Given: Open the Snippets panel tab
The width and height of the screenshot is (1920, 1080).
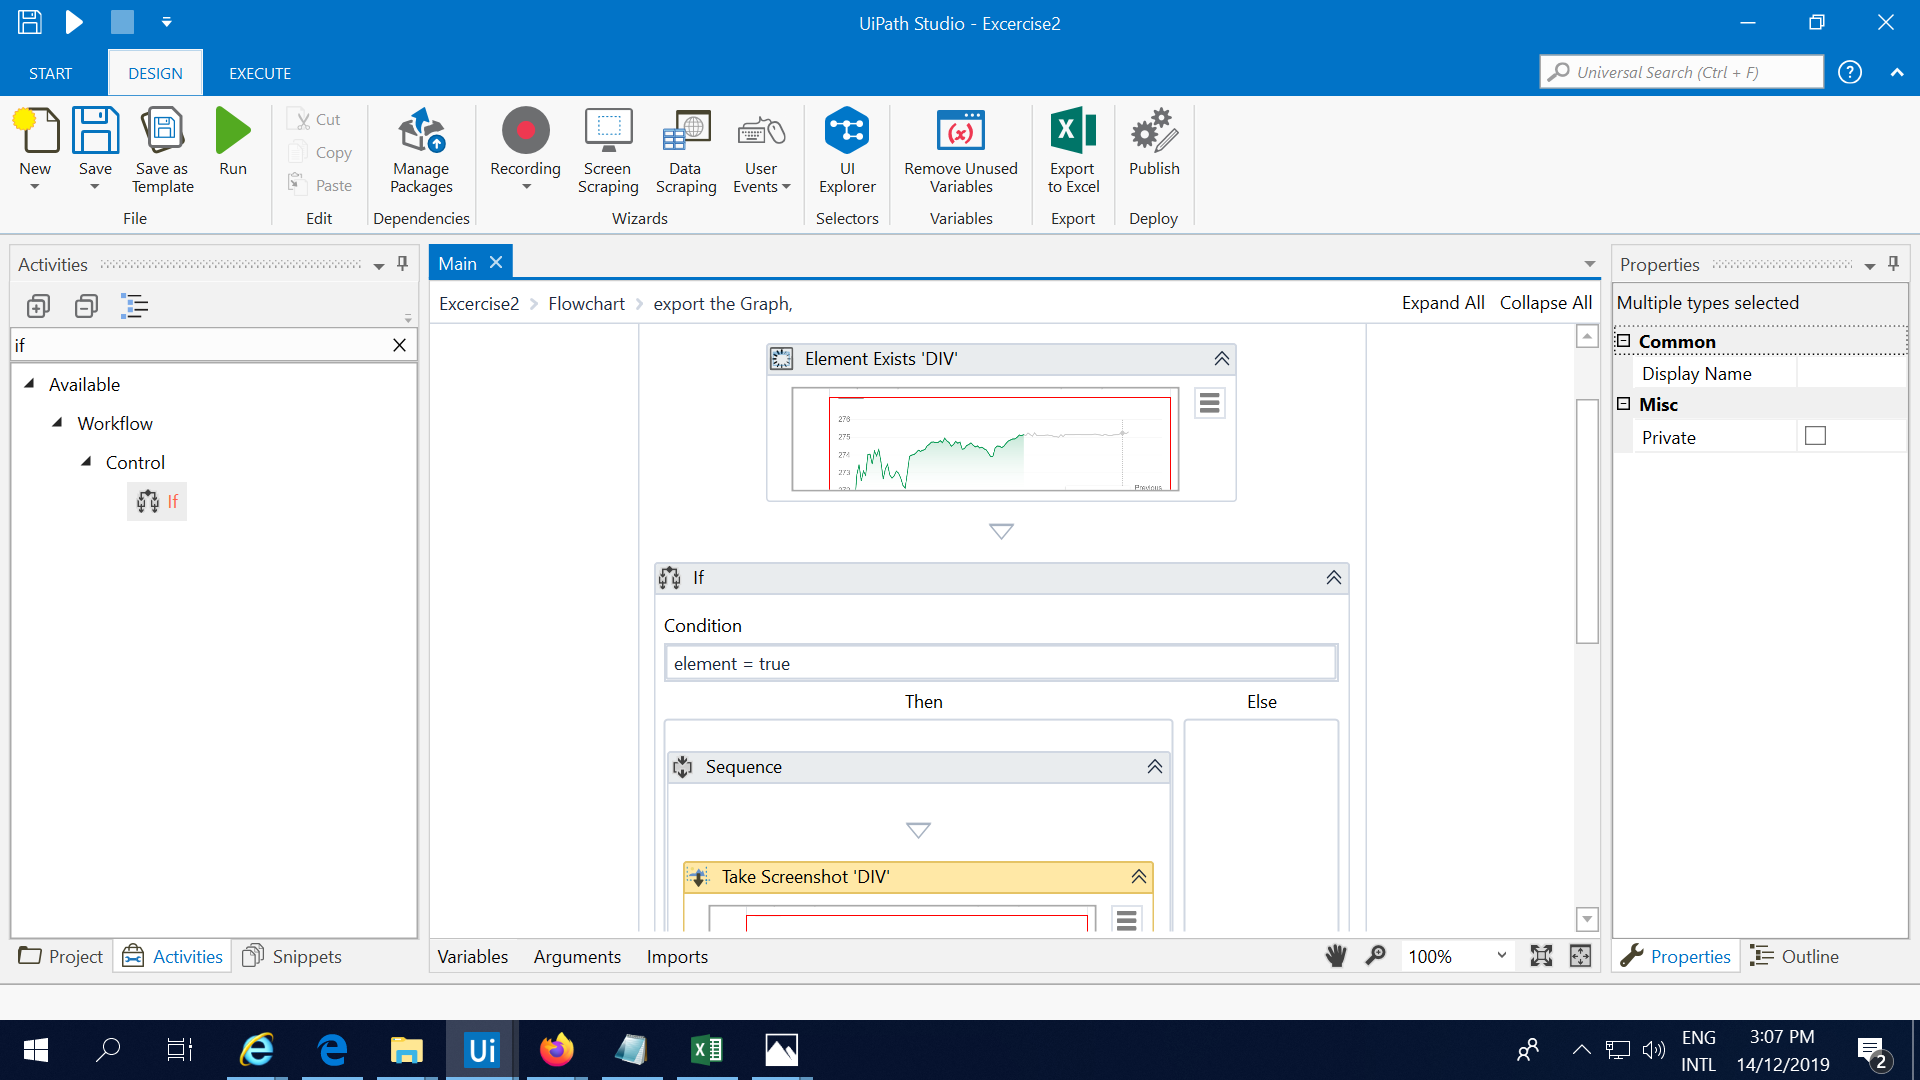Looking at the screenshot, I should click(292, 956).
